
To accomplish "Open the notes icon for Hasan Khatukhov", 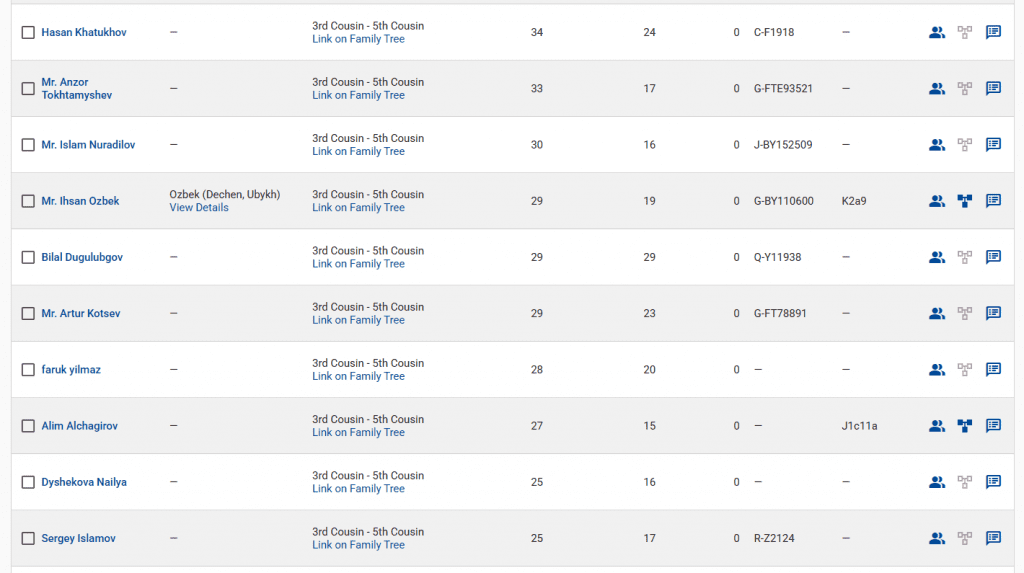I will point(993,32).
